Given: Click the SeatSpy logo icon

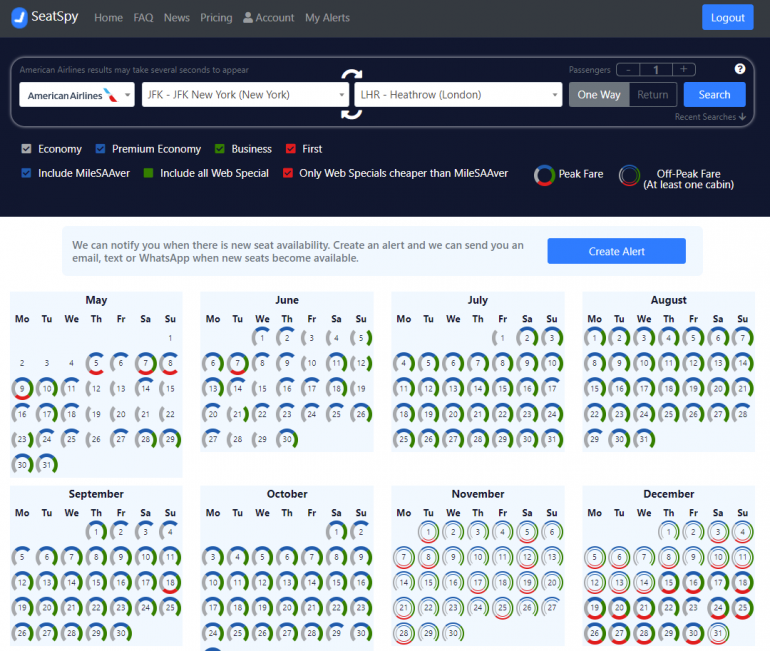Looking at the screenshot, I should [x=19, y=17].
